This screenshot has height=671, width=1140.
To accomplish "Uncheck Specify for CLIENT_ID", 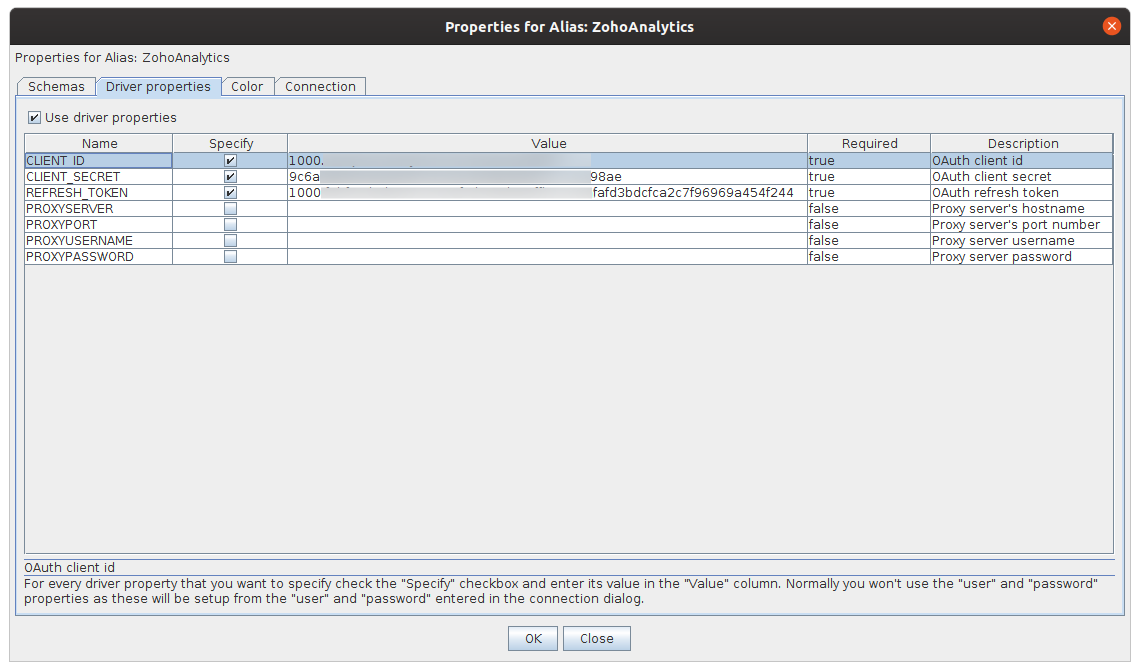I will [230, 161].
